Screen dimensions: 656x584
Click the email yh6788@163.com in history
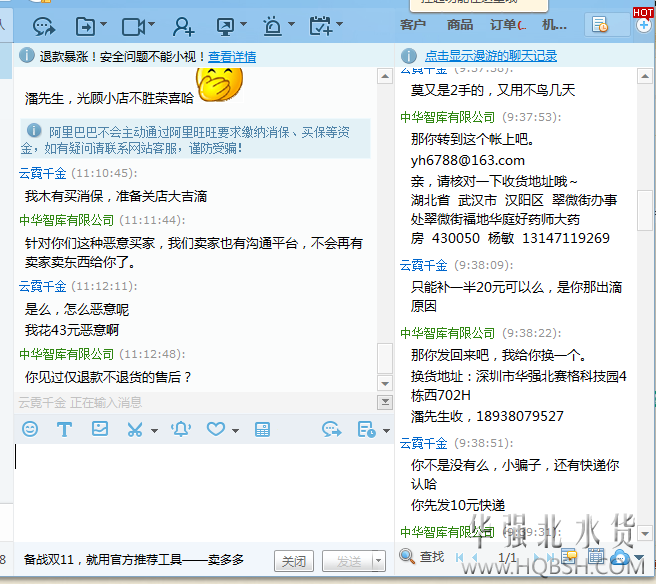468,160
